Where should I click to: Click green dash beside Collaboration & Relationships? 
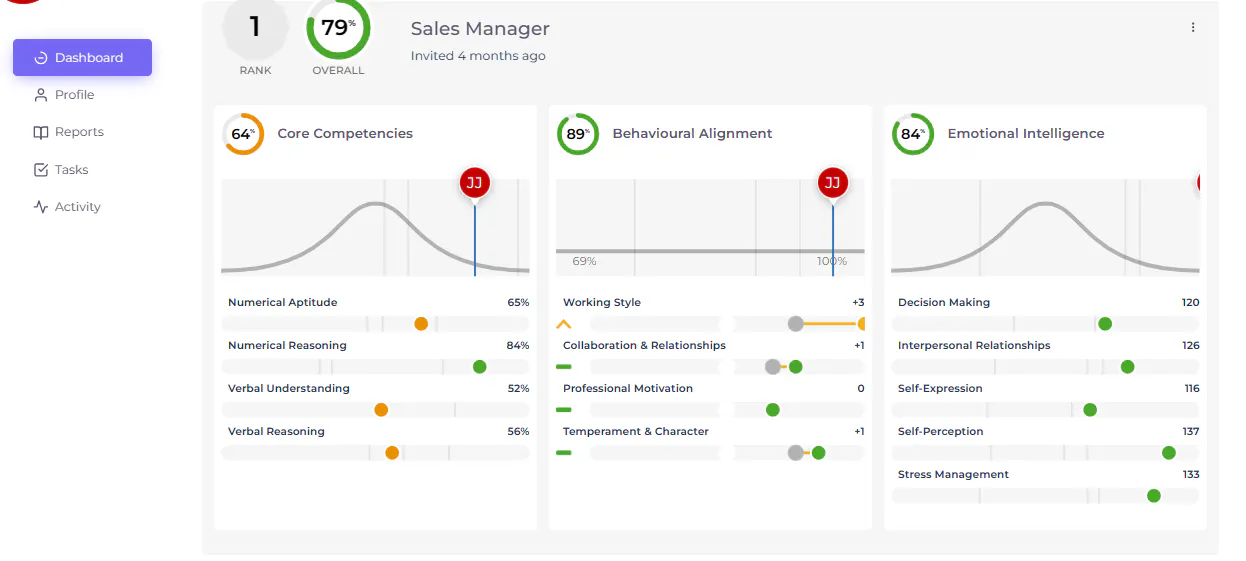coord(563,367)
